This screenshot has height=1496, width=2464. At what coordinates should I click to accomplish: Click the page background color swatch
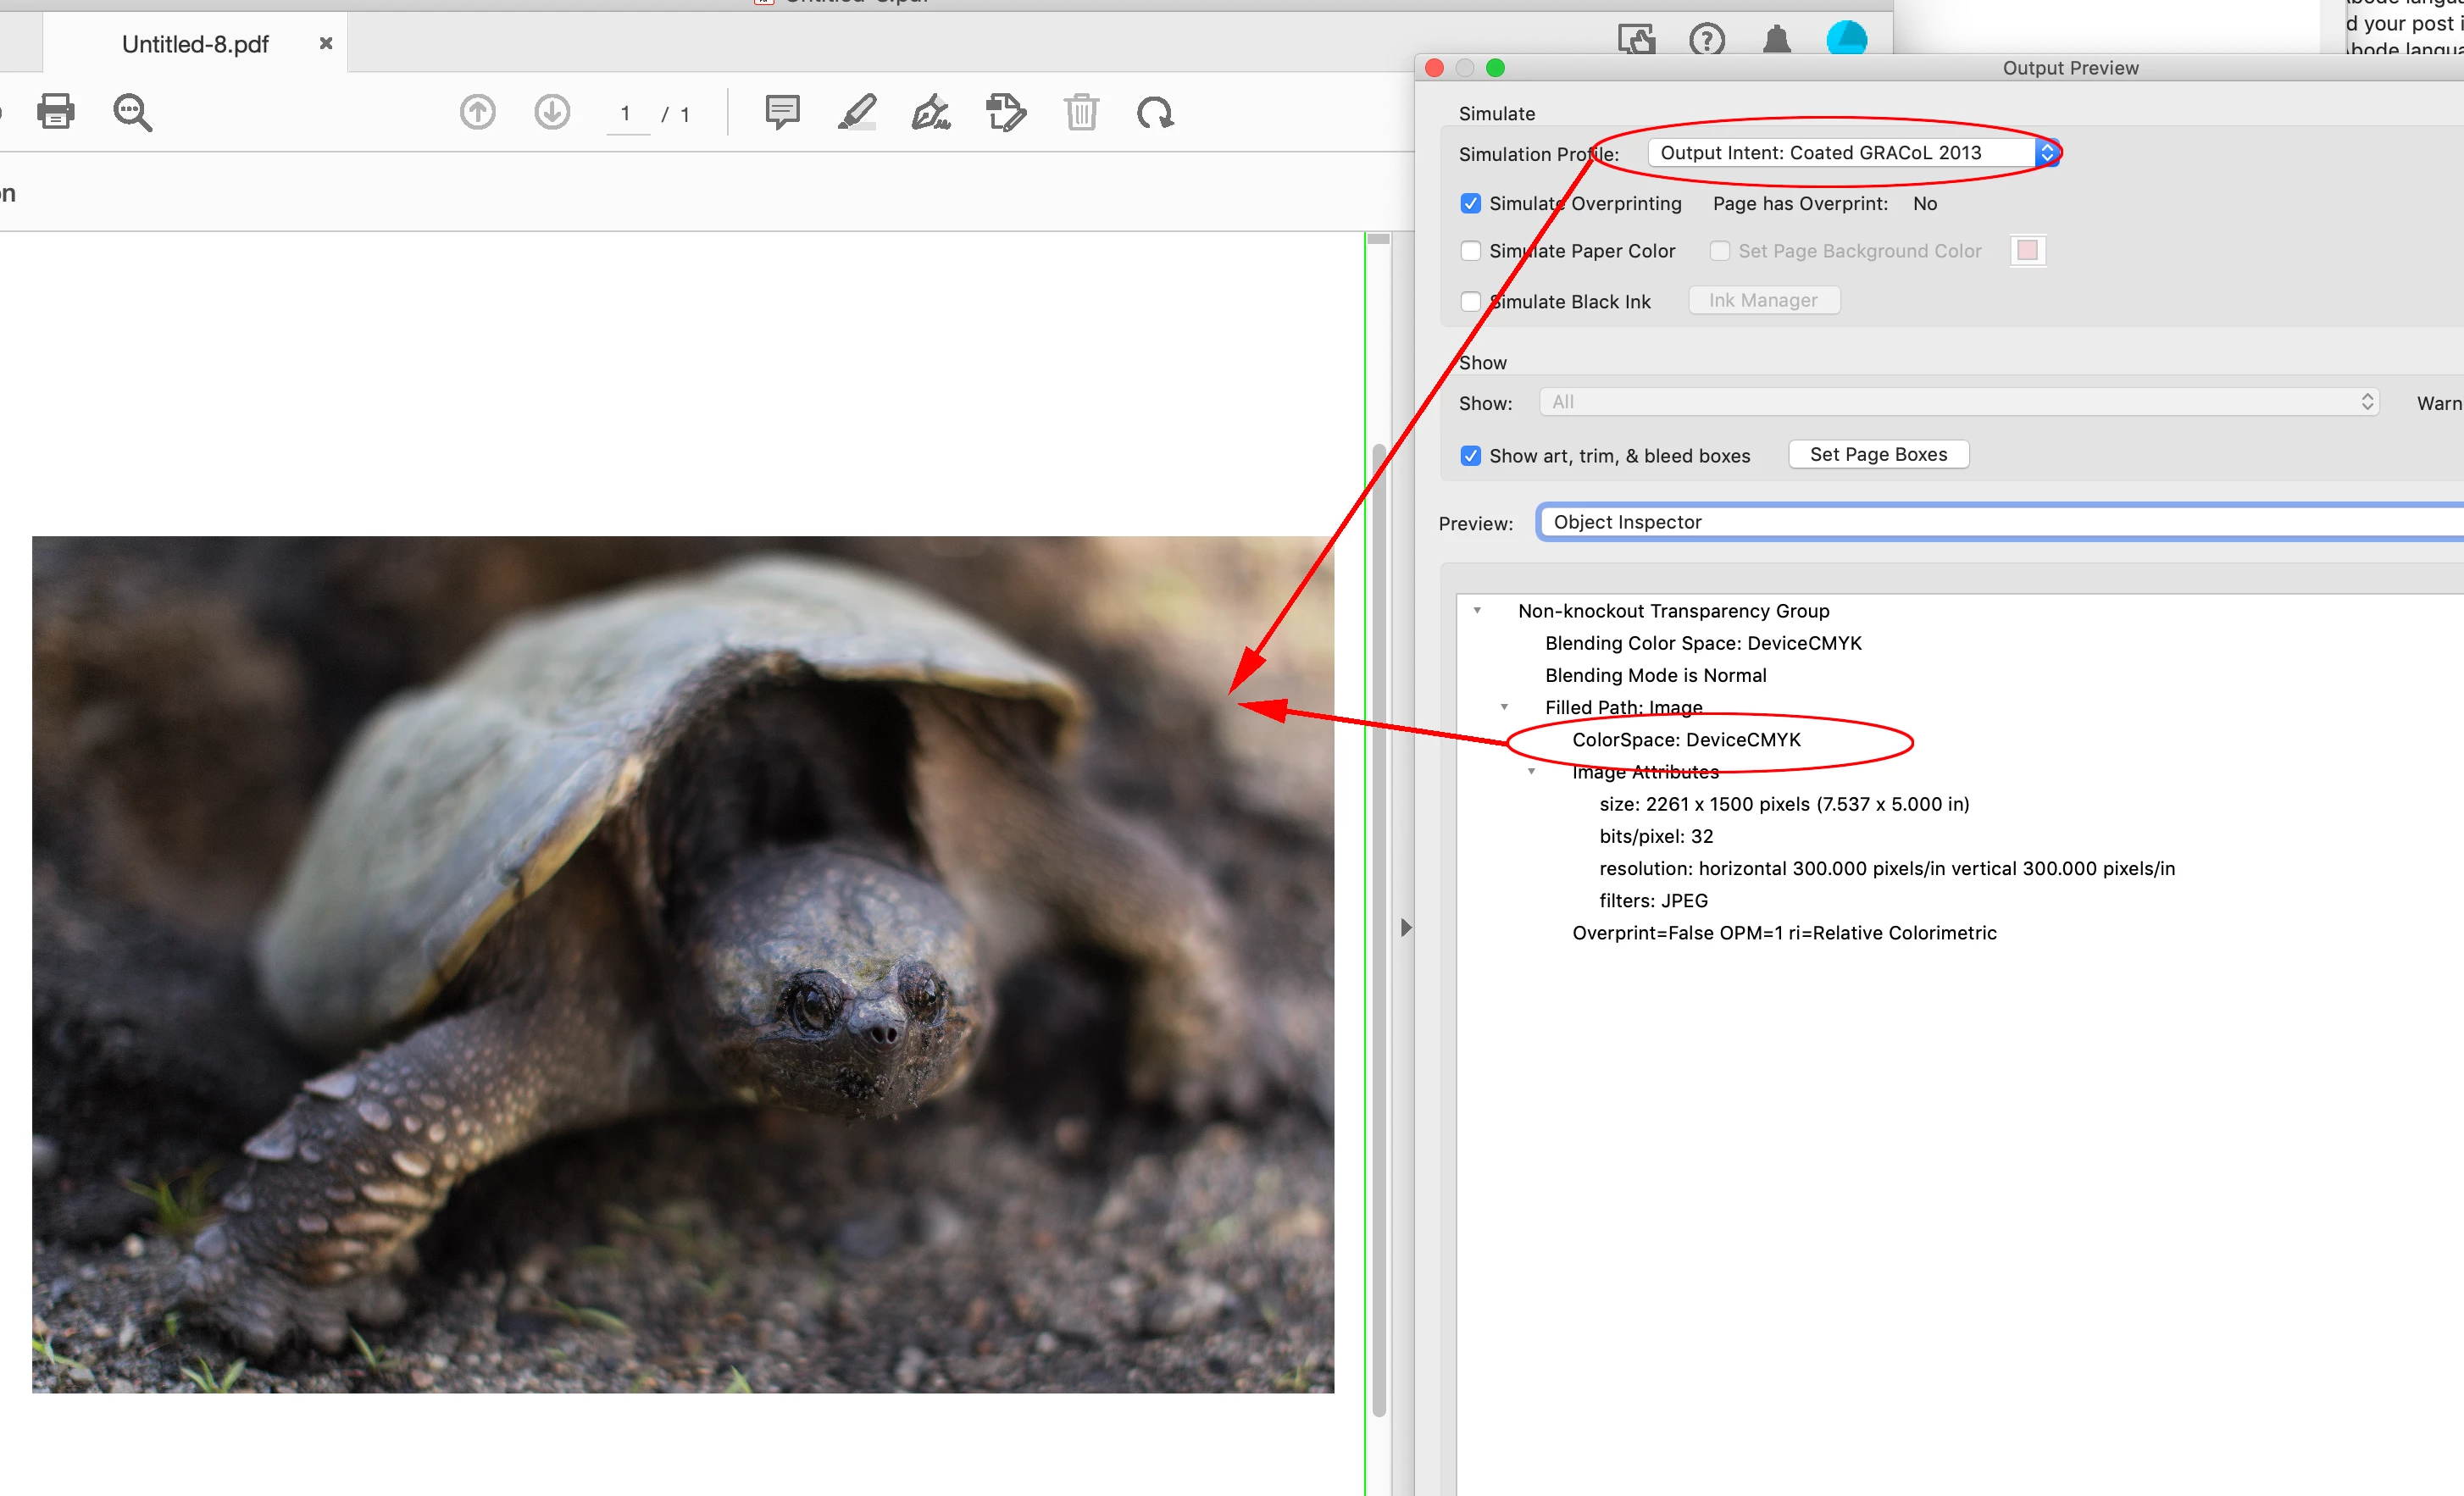point(2027,251)
